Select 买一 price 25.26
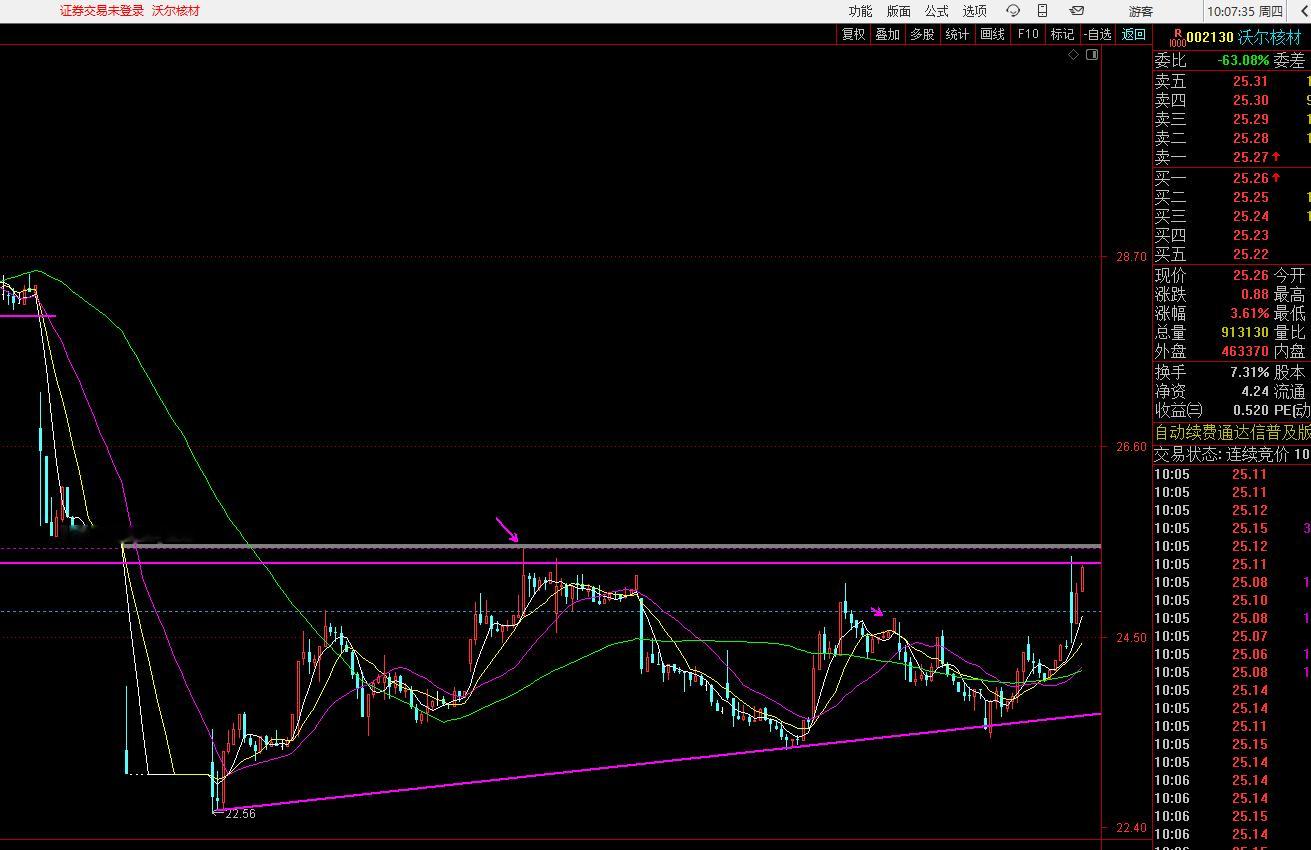The image size is (1311, 850). (x=1250, y=178)
